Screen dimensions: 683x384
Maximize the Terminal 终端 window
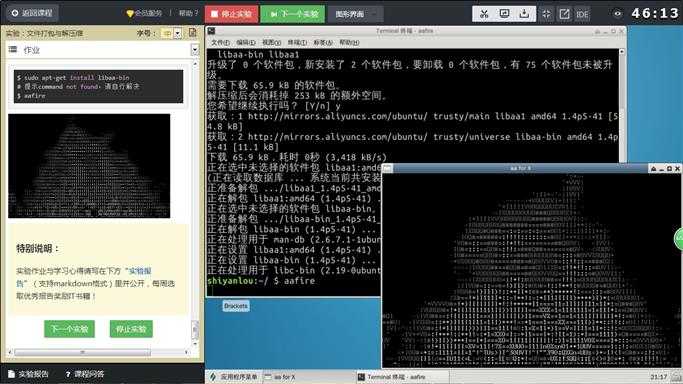click(x=613, y=31)
